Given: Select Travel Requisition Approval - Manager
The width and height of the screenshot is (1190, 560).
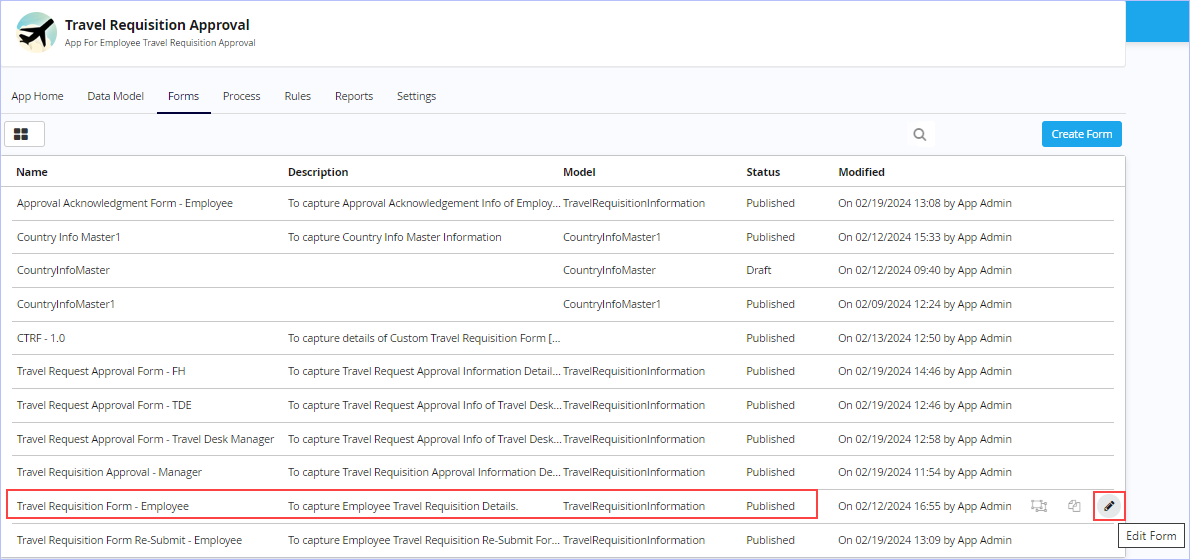Looking at the screenshot, I should pos(109,472).
